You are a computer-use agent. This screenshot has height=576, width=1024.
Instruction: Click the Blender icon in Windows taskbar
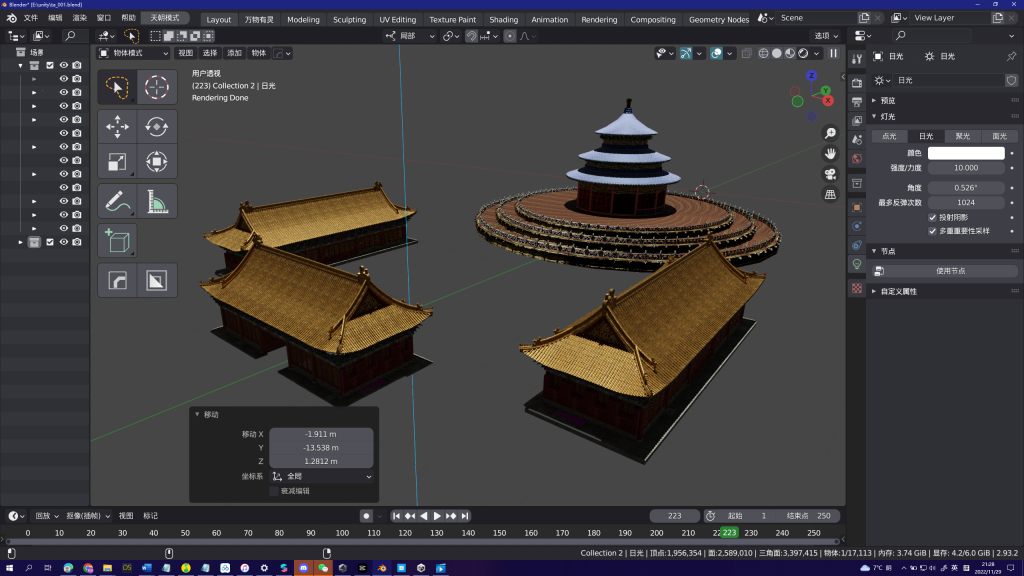(382, 568)
